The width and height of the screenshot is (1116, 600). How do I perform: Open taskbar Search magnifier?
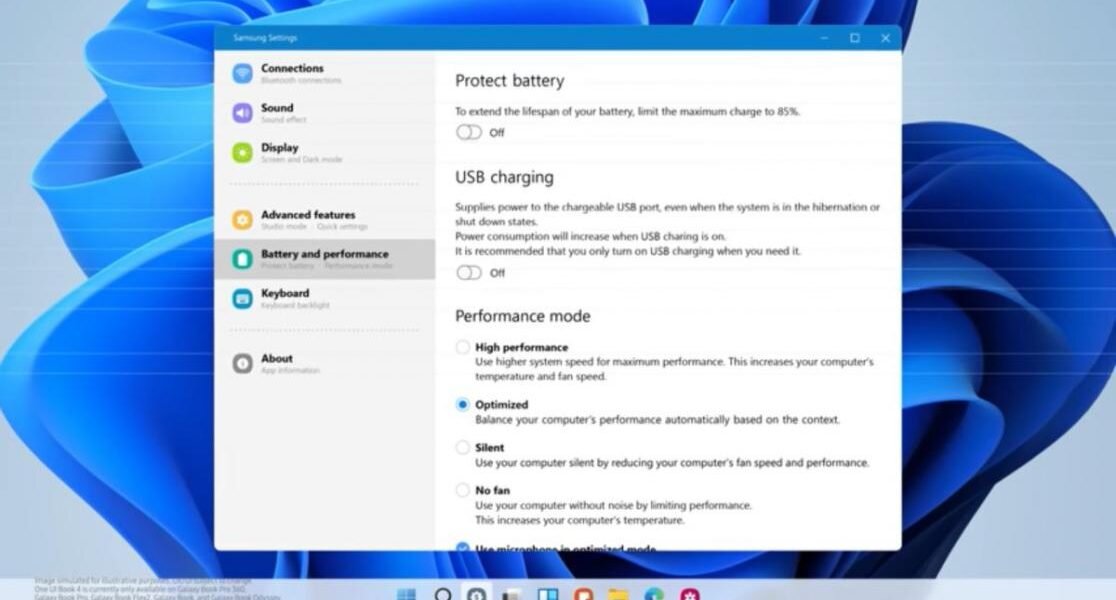(443, 594)
